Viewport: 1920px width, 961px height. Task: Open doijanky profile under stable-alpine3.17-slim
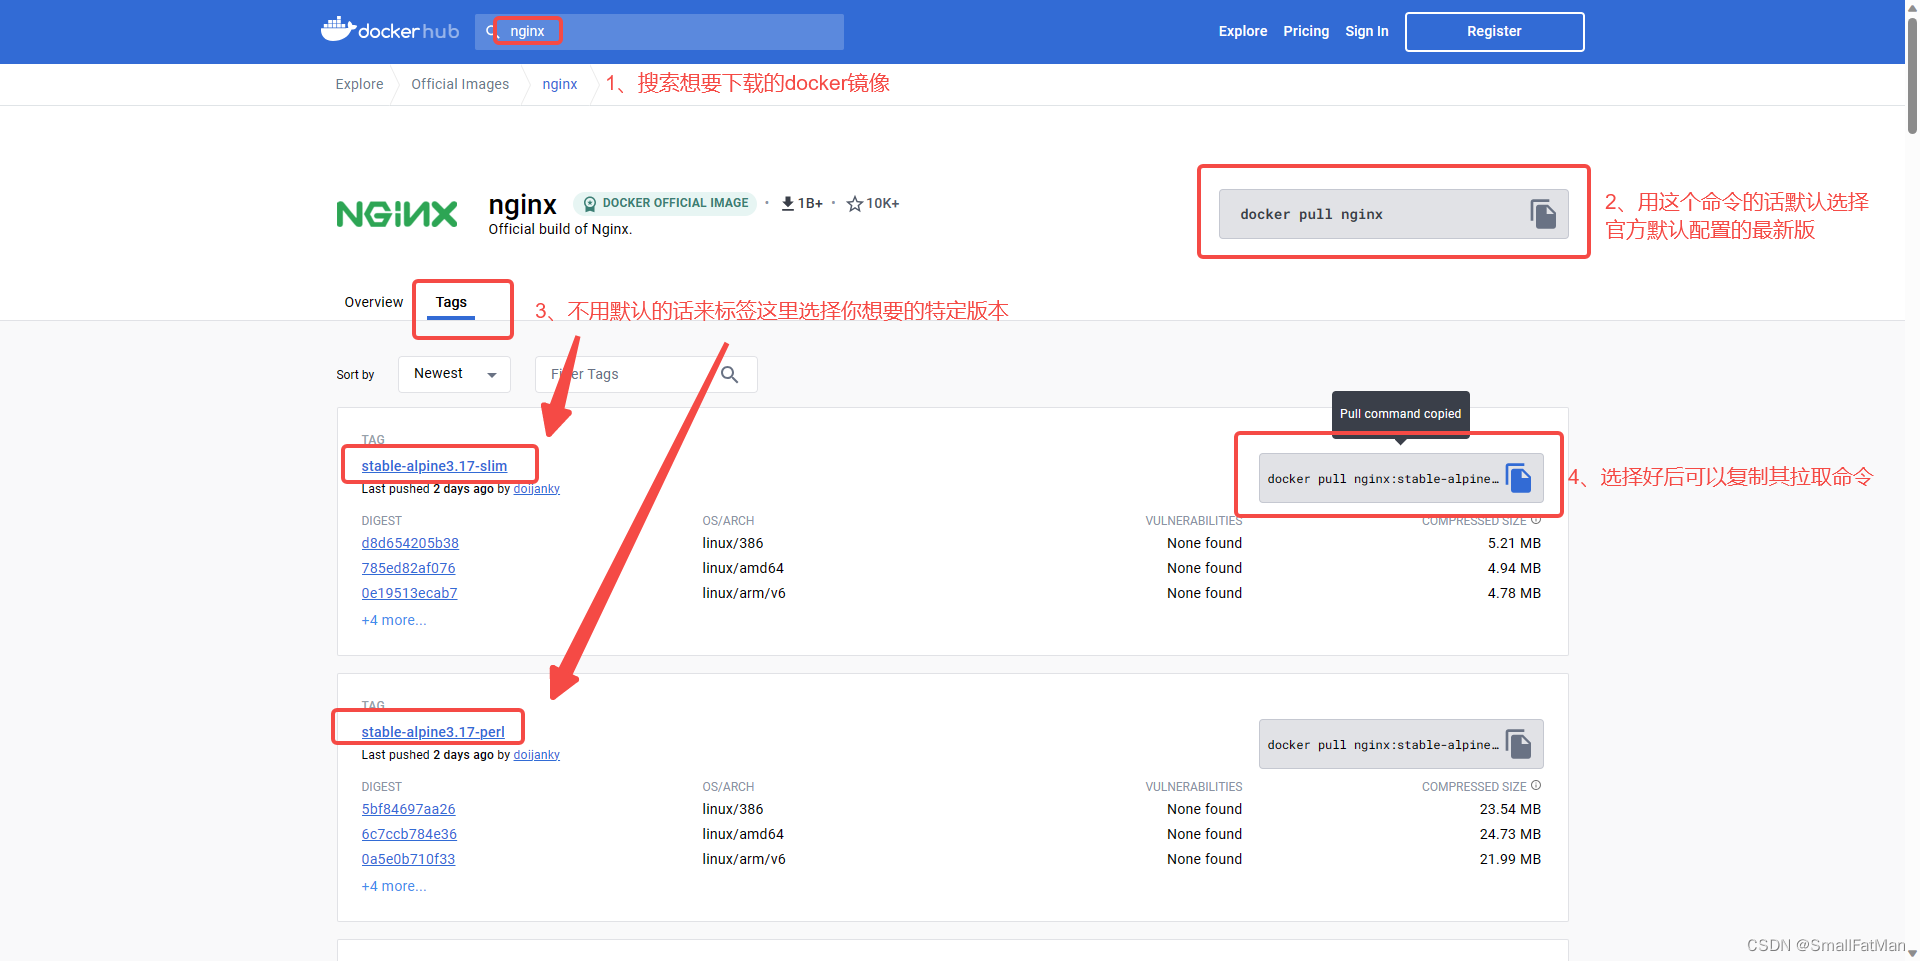tap(536, 489)
